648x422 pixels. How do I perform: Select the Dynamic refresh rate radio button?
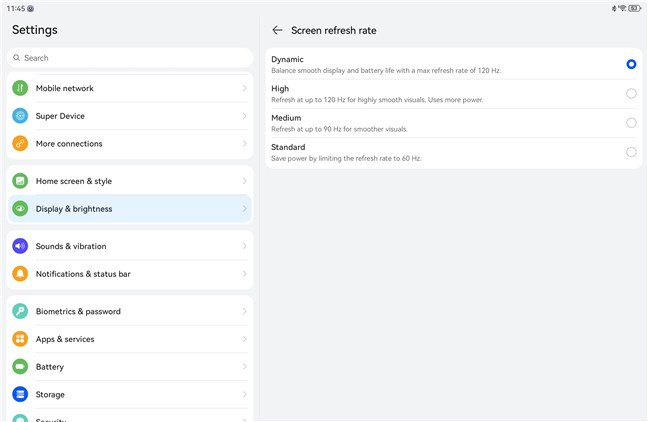coord(631,64)
